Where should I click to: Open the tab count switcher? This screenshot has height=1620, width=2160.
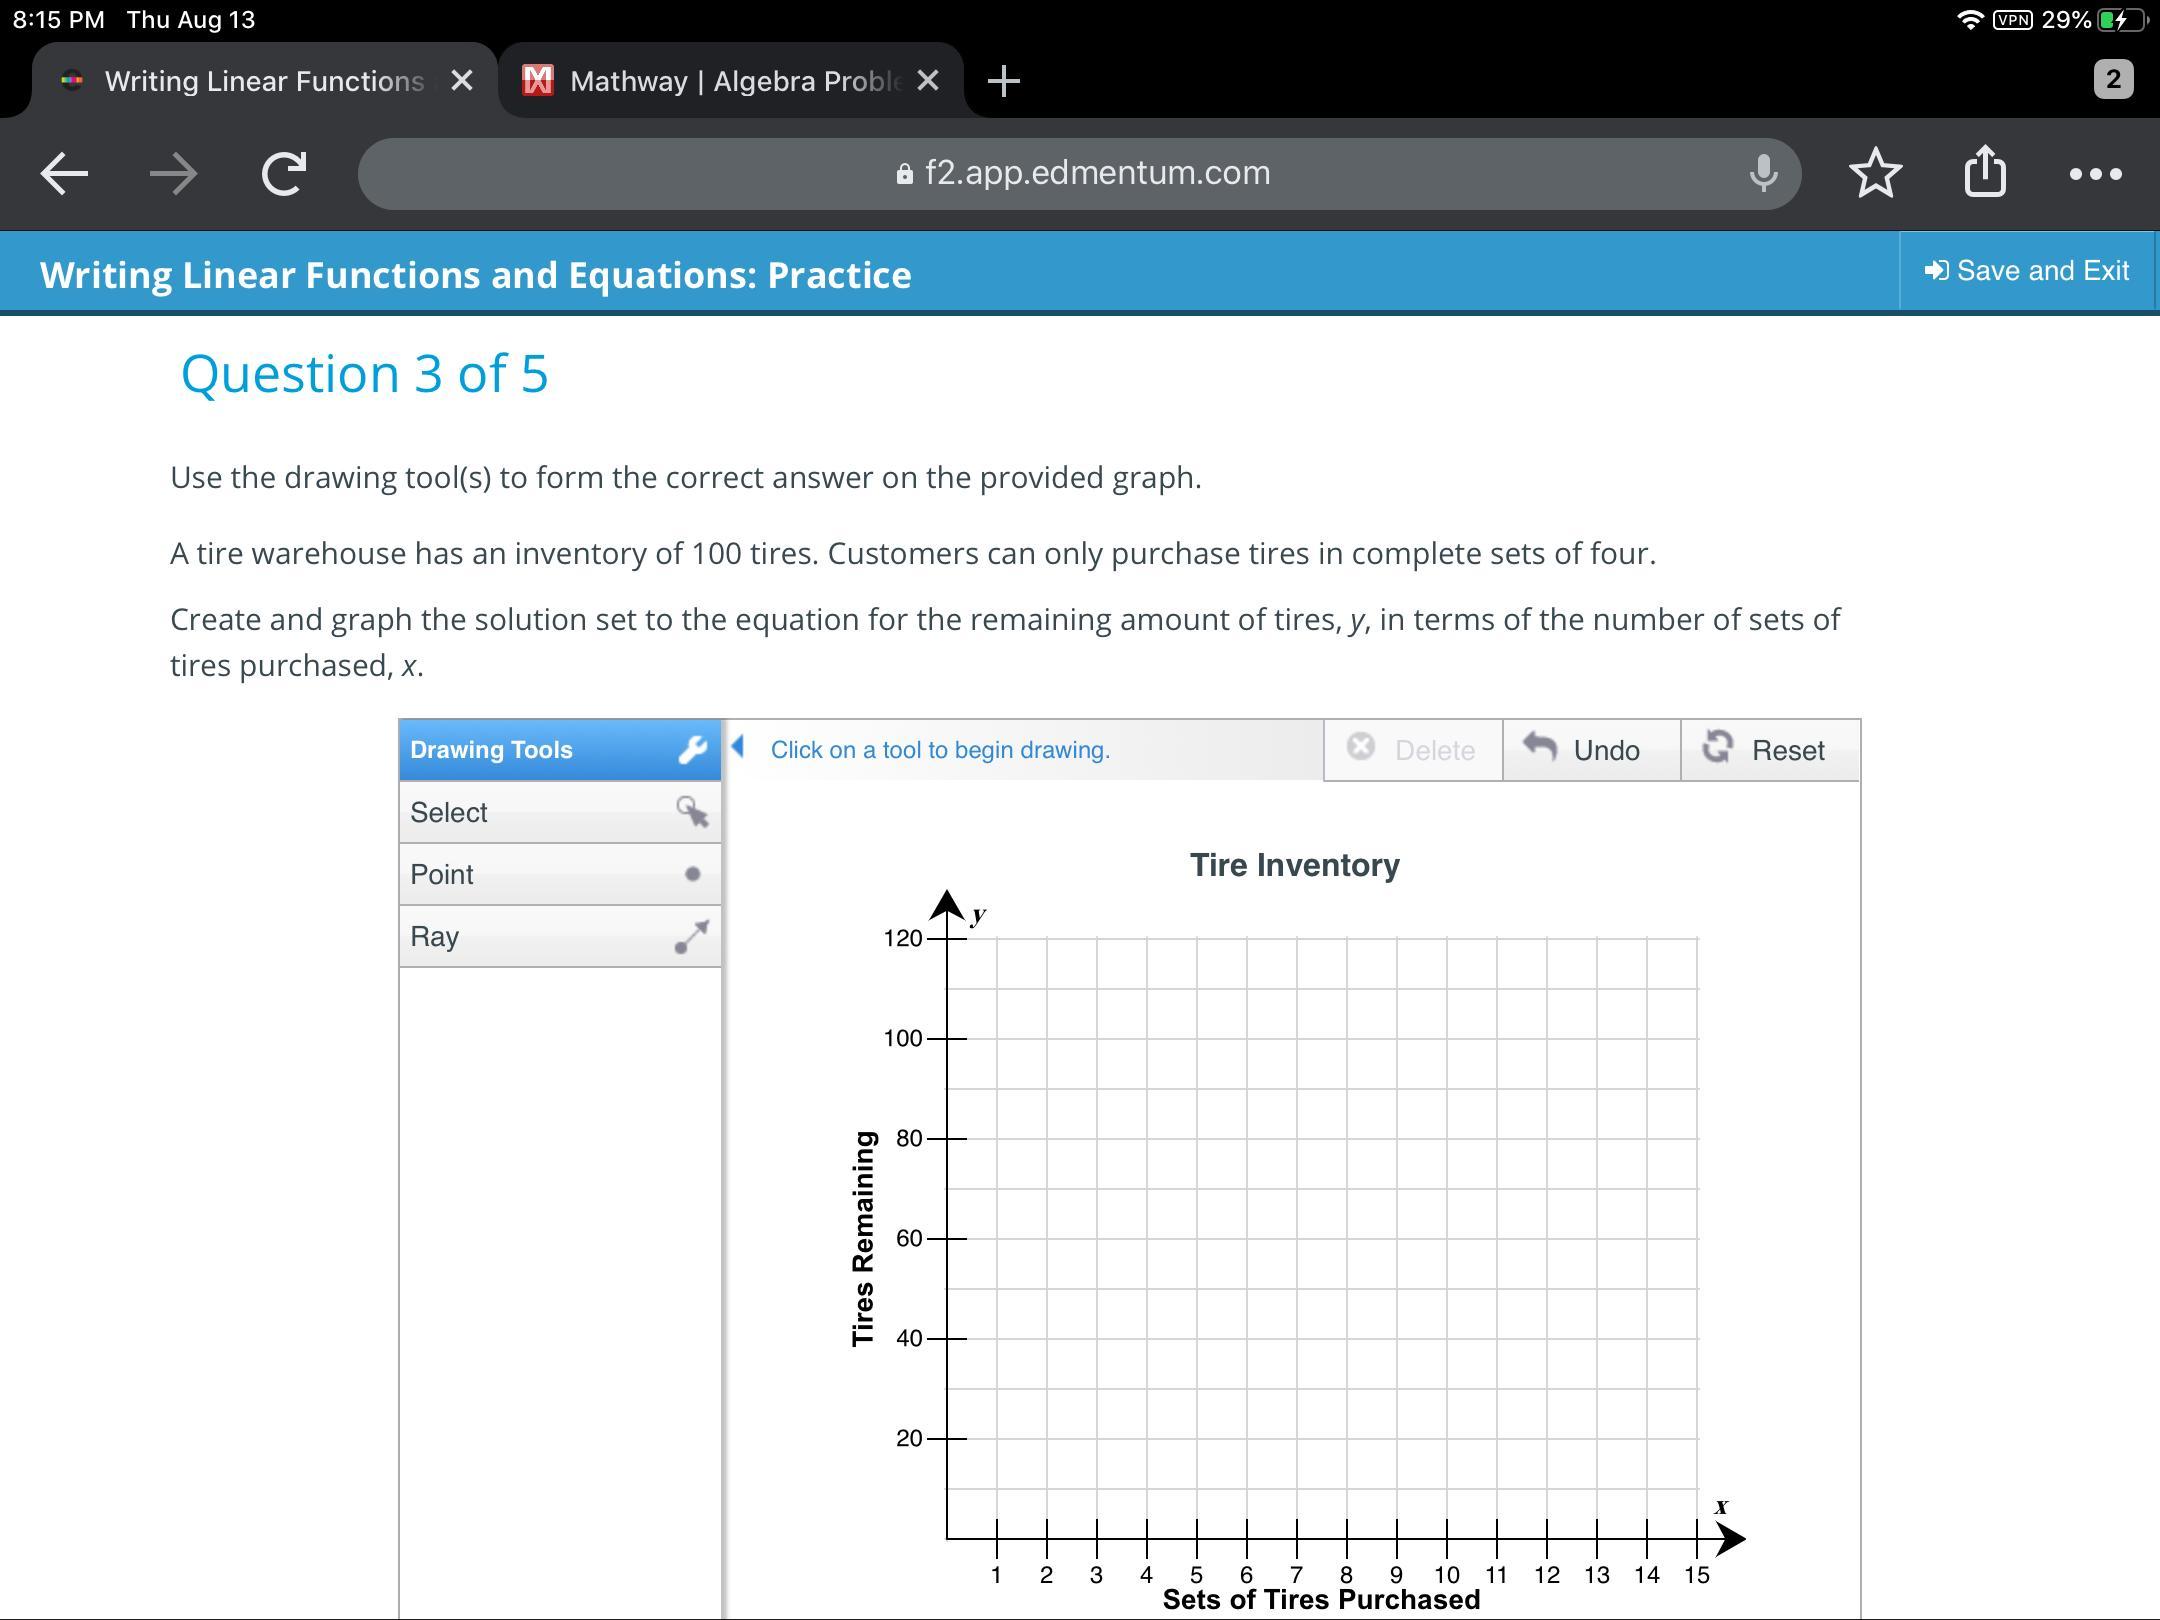click(x=2112, y=79)
